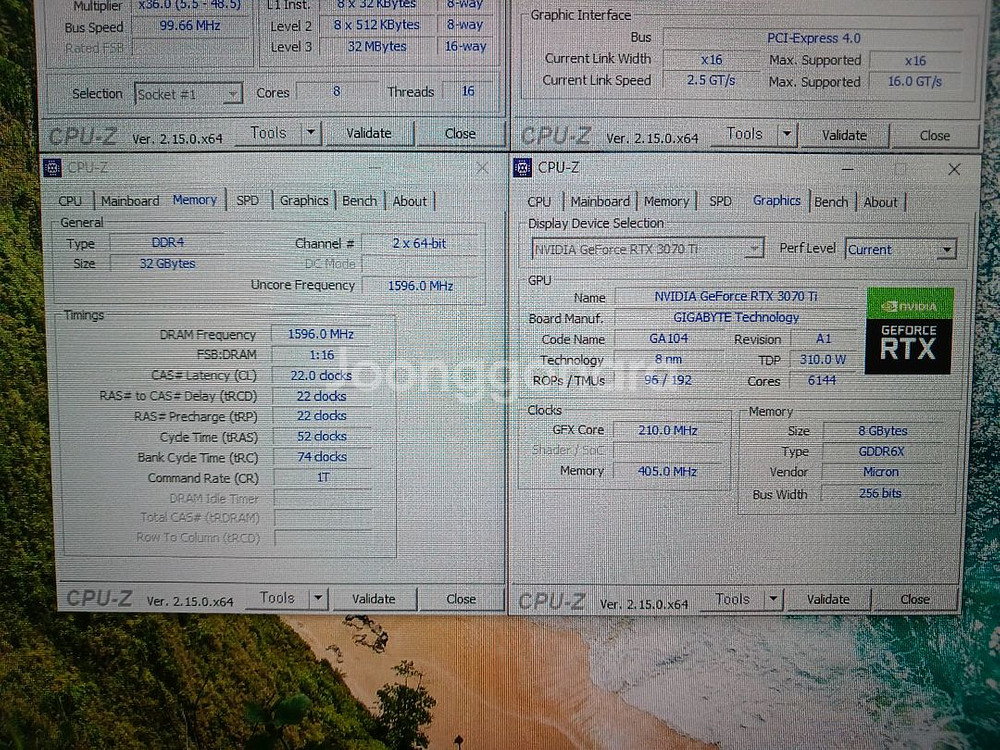1000x750 pixels.
Task: Close Memory window with title bar X
Action: [482, 168]
